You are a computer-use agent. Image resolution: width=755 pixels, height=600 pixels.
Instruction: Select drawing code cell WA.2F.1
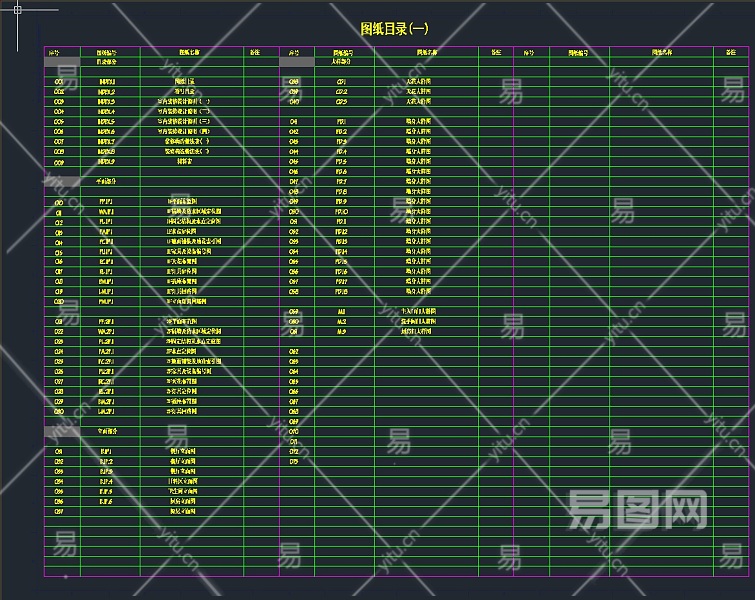coord(106,332)
